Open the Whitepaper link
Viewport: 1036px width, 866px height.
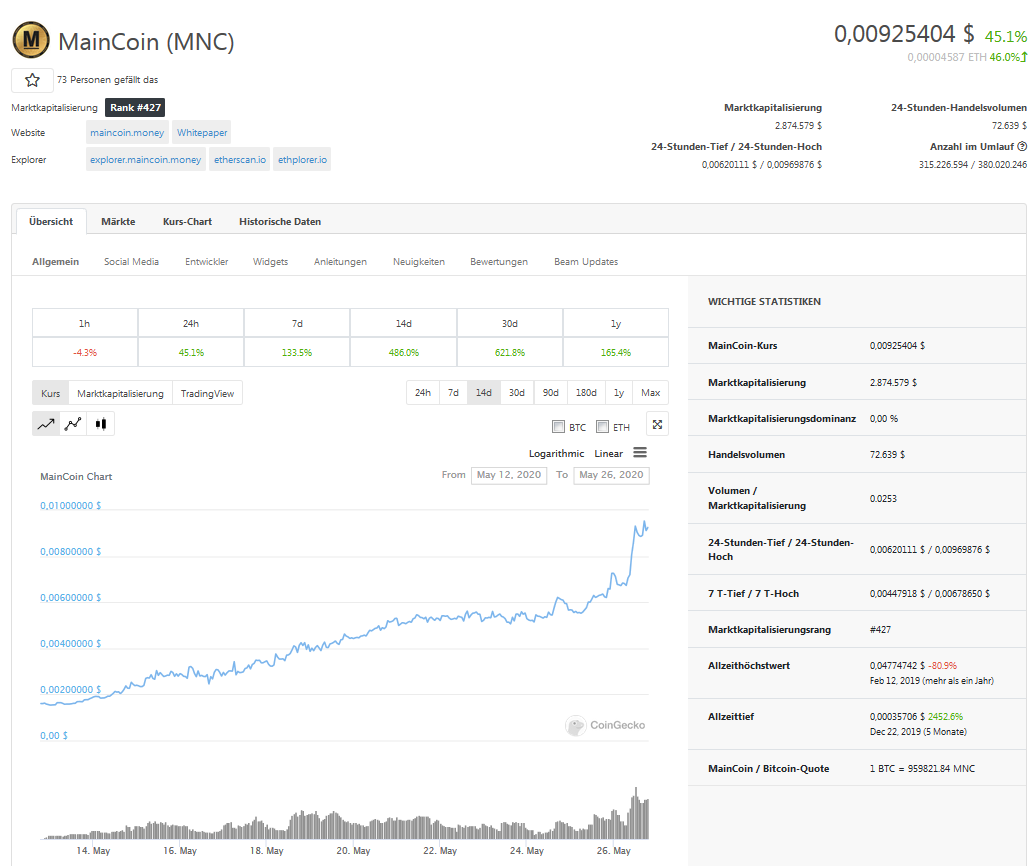[202, 132]
